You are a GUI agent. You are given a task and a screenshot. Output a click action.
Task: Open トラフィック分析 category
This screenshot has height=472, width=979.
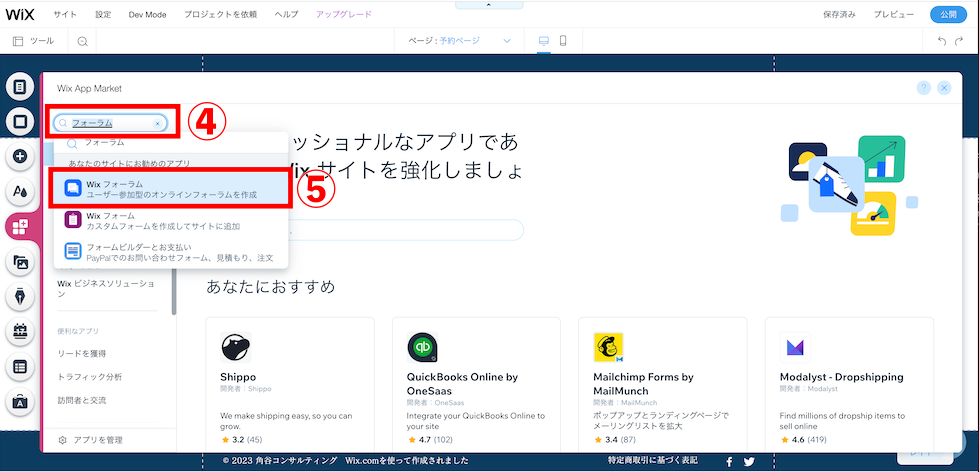click(89, 376)
